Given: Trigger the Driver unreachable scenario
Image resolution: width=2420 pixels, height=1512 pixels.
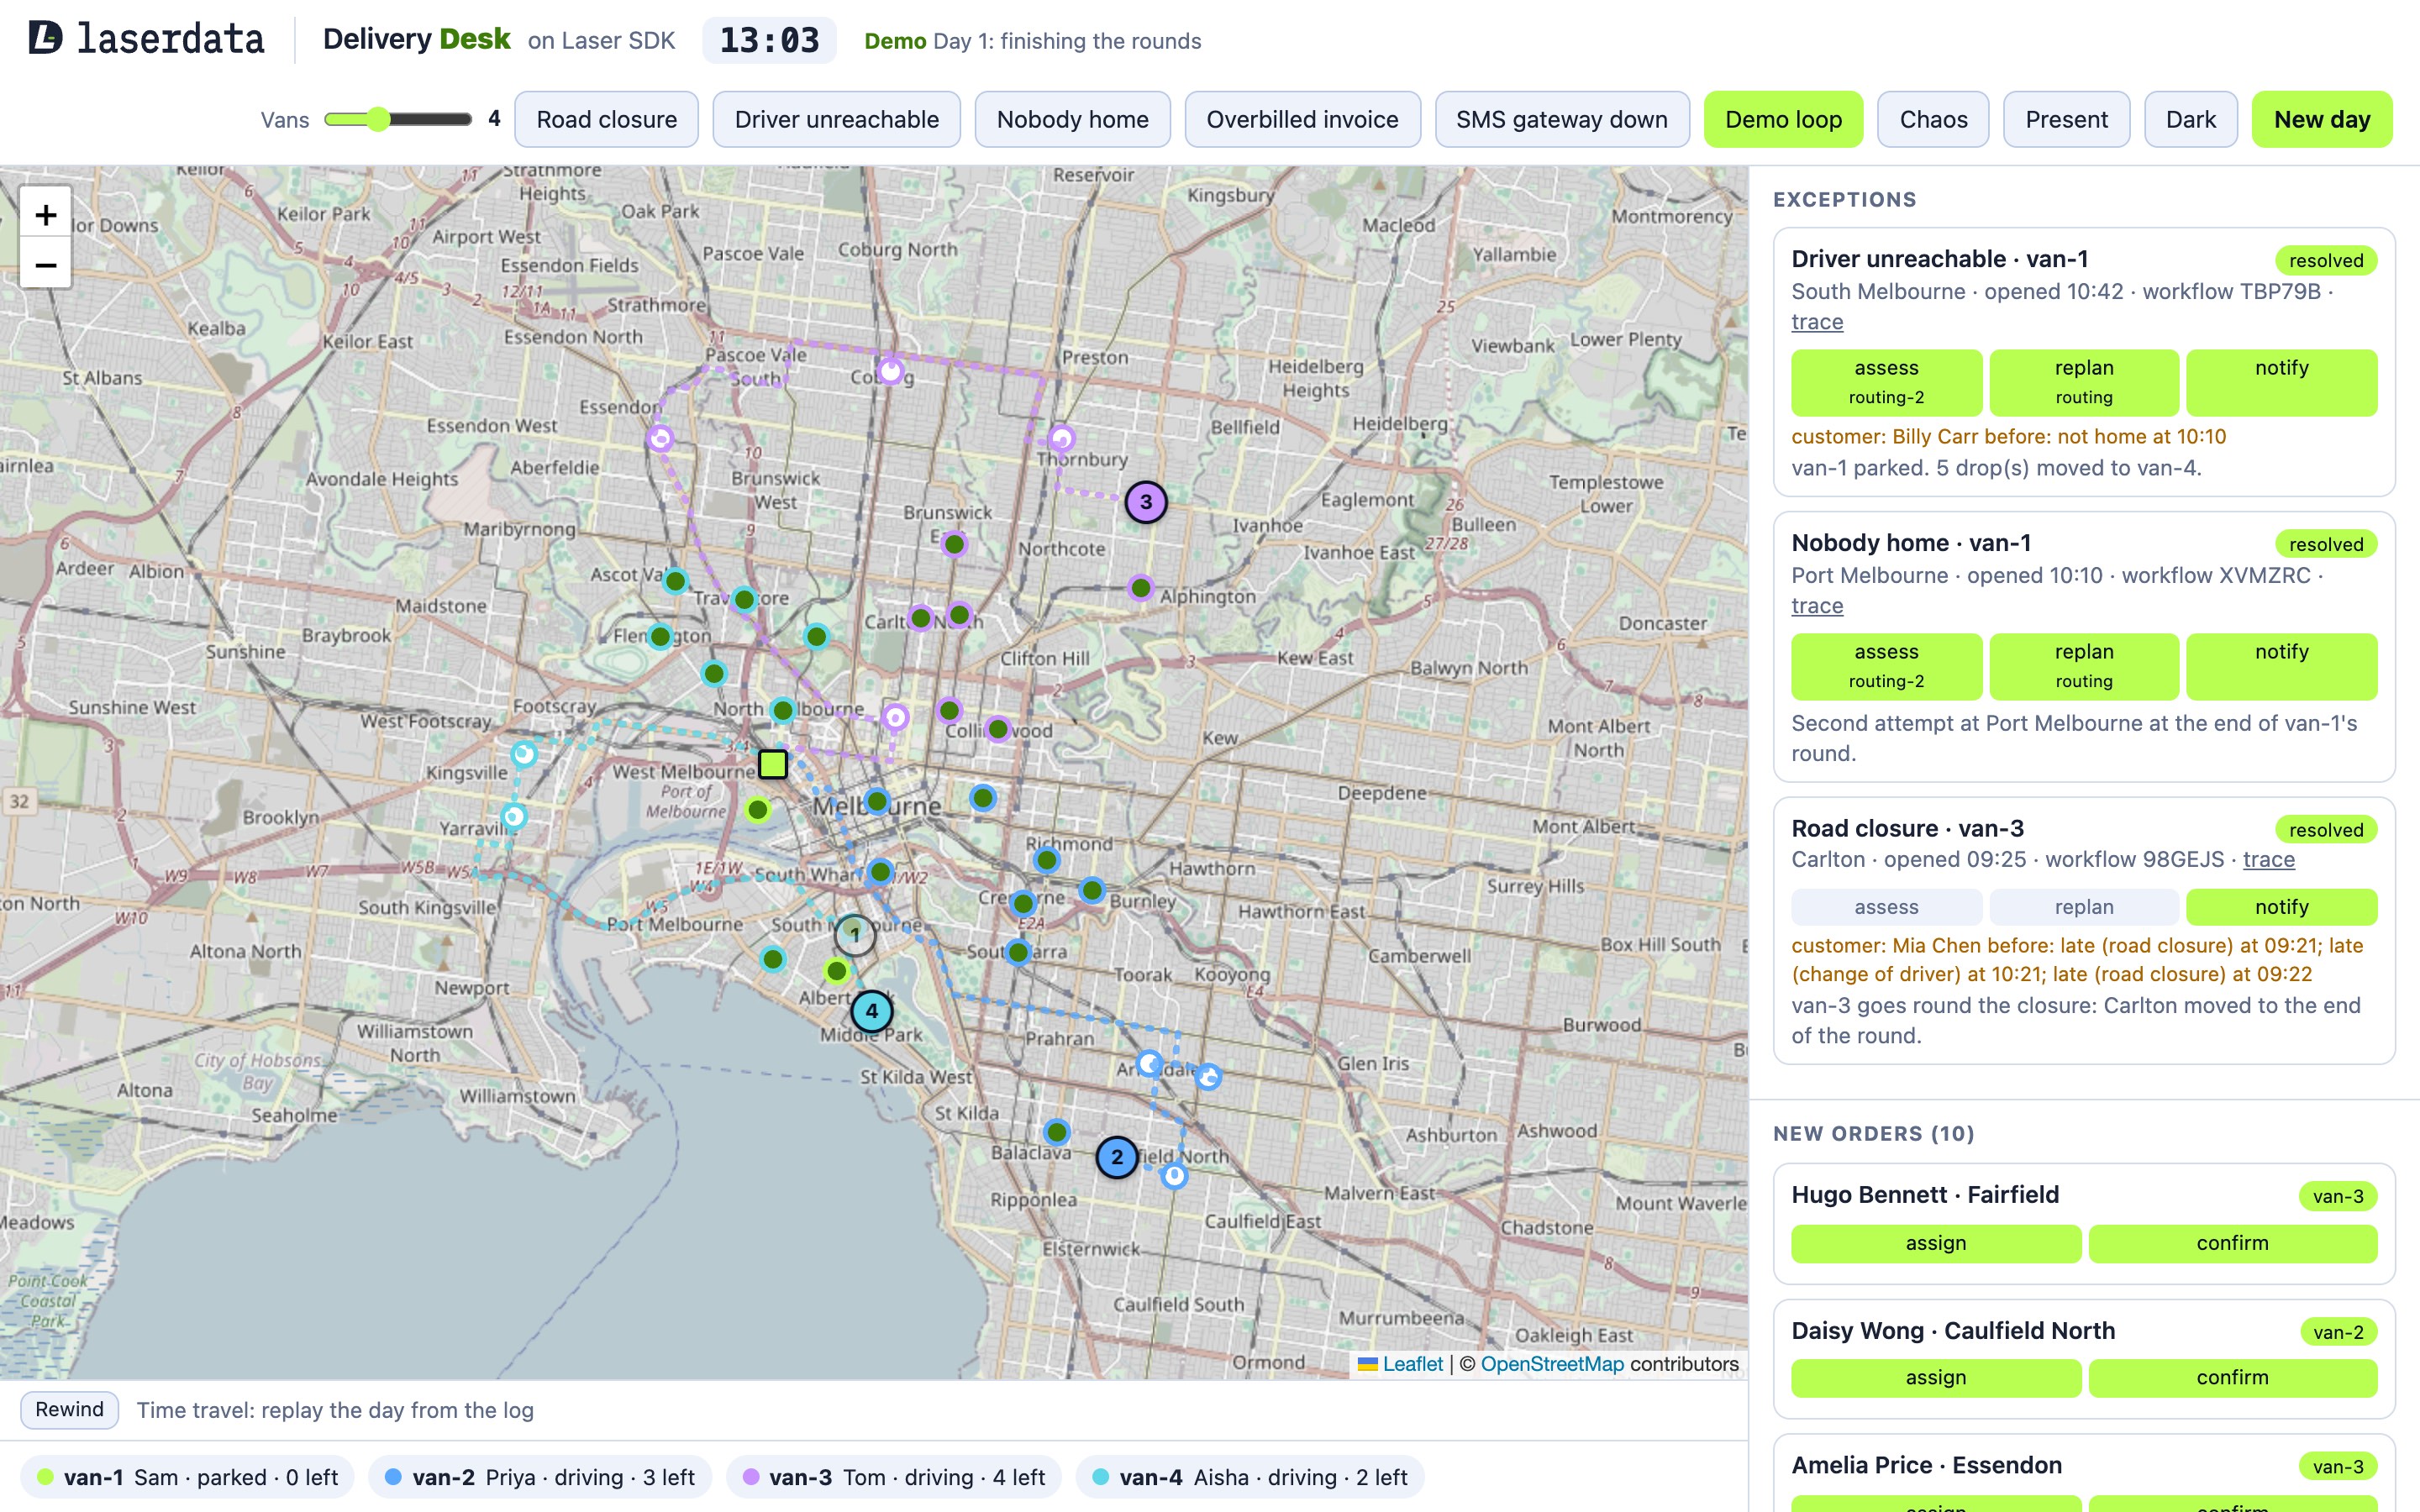Looking at the screenshot, I should 836,119.
